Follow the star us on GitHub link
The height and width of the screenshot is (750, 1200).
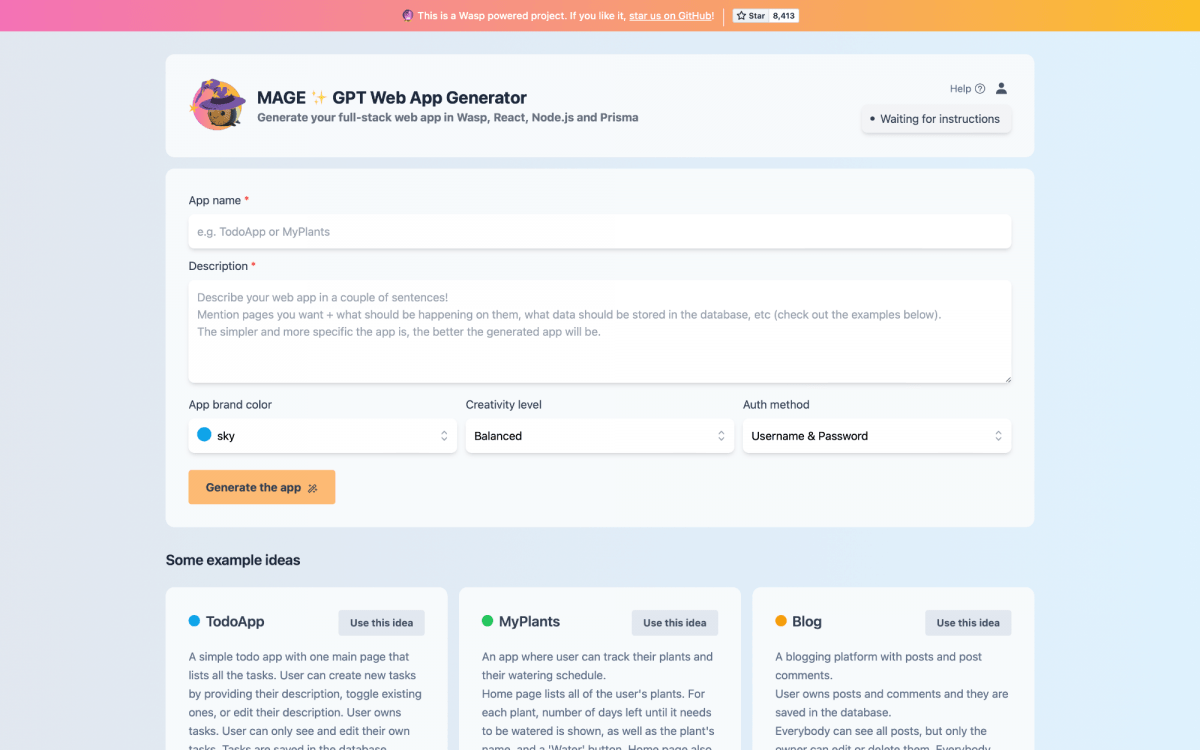pyautogui.click(x=670, y=15)
